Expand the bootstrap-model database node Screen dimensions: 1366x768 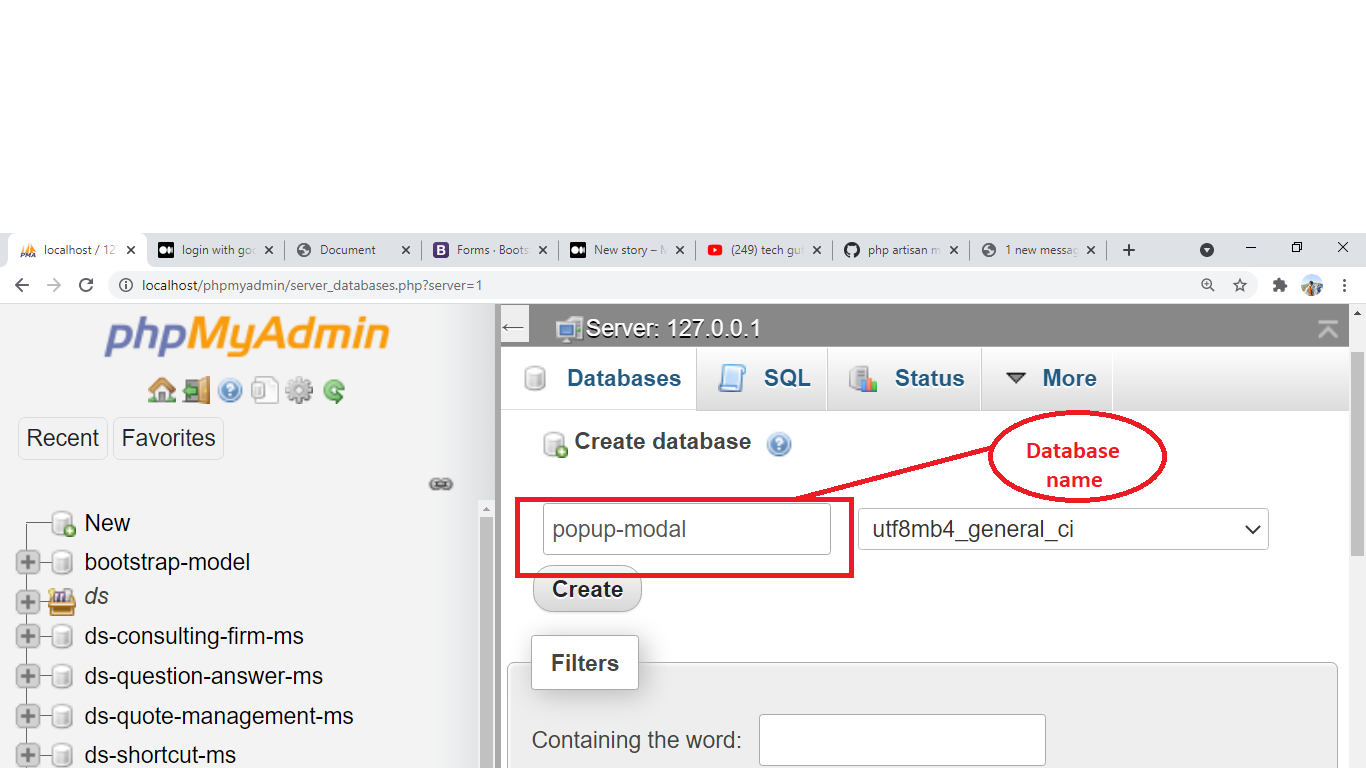pyautogui.click(x=28, y=562)
